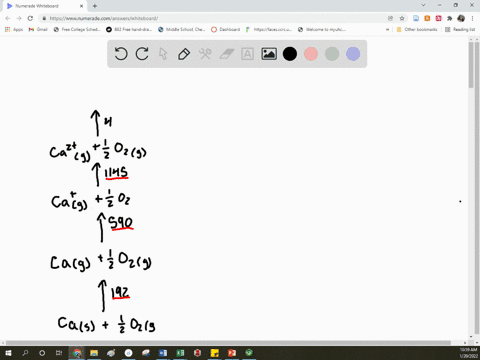
Task: Open the Windows Start menu
Action: click(x=8, y=353)
